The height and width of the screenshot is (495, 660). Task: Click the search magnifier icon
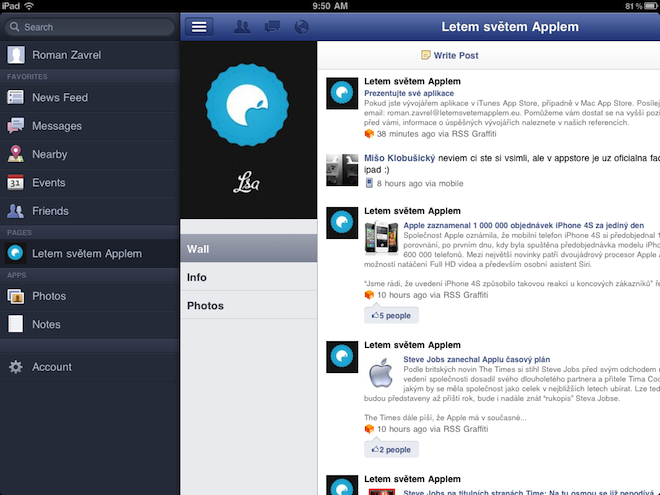tap(15, 27)
